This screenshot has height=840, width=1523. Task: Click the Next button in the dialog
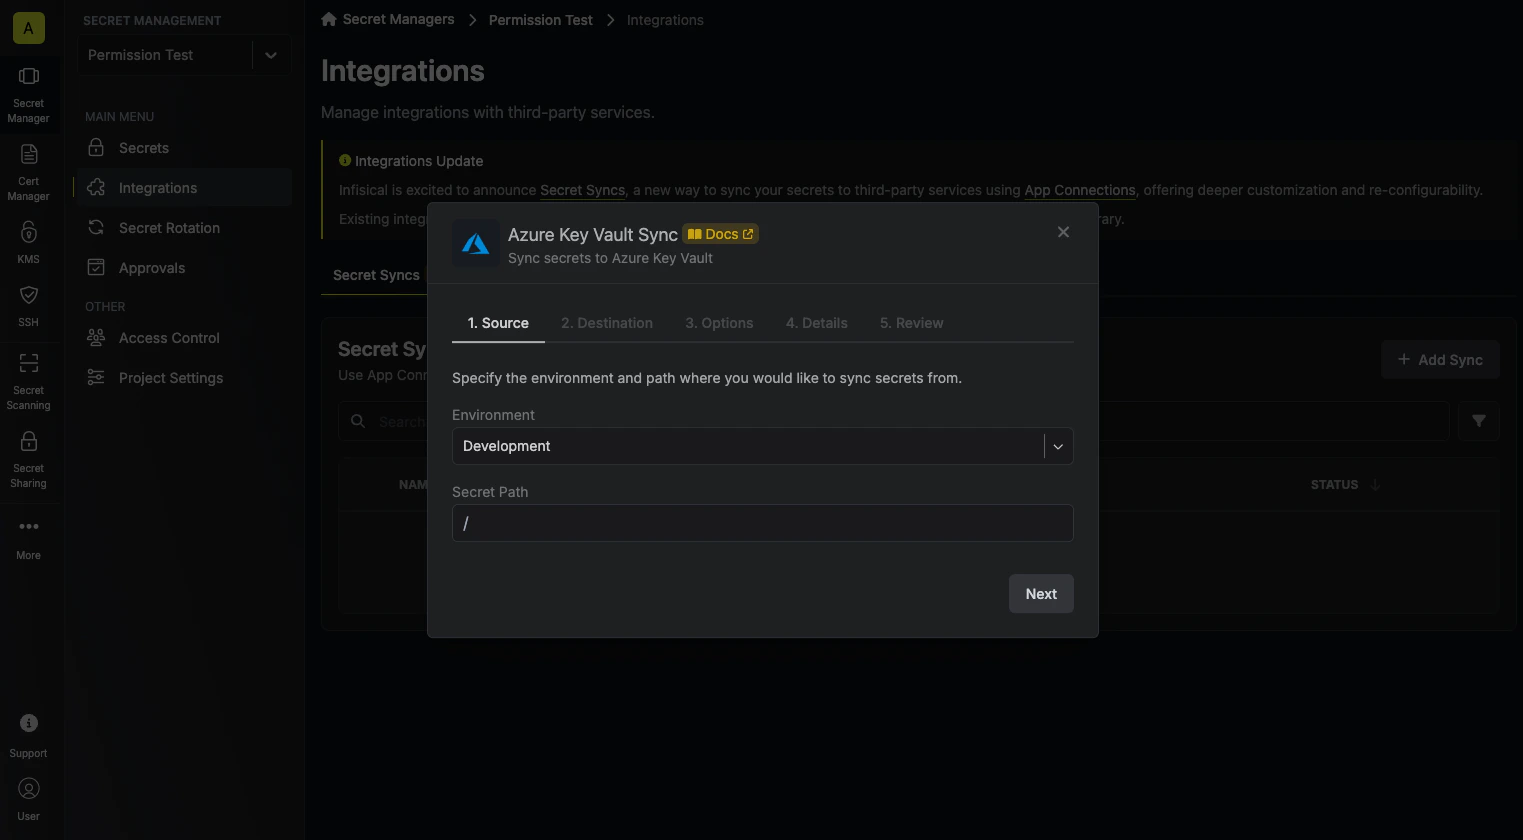[1041, 594]
